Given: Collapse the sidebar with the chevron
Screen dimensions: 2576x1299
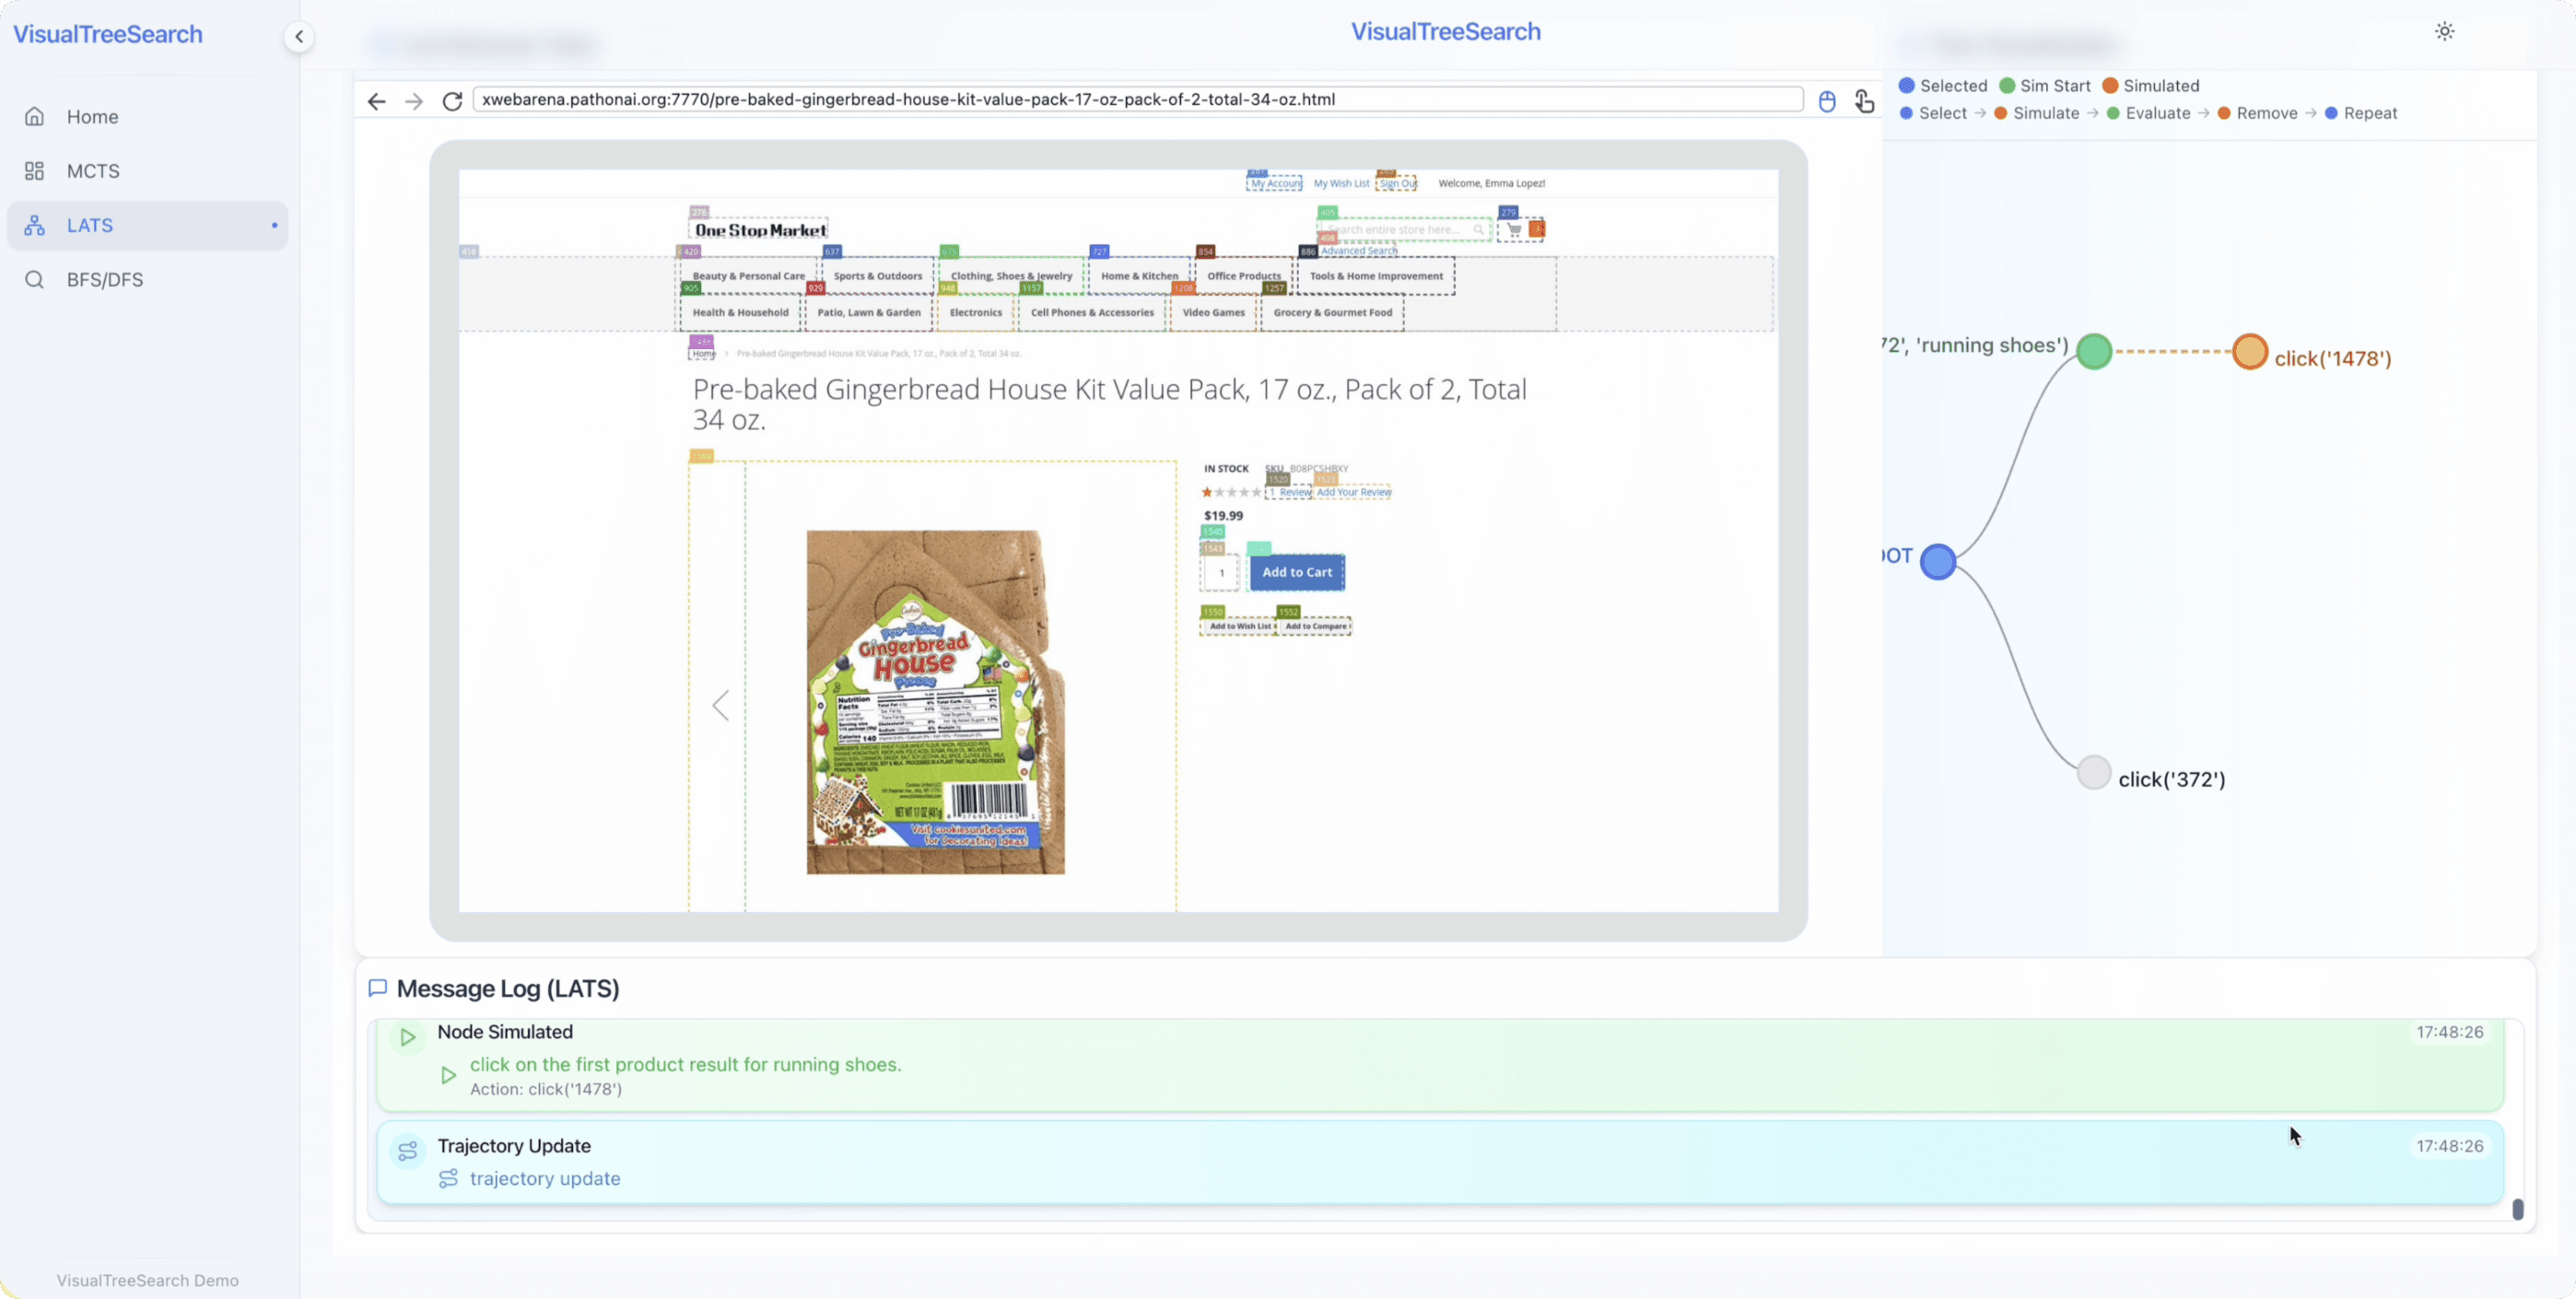Looking at the screenshot, I should [x=298, y=36].
